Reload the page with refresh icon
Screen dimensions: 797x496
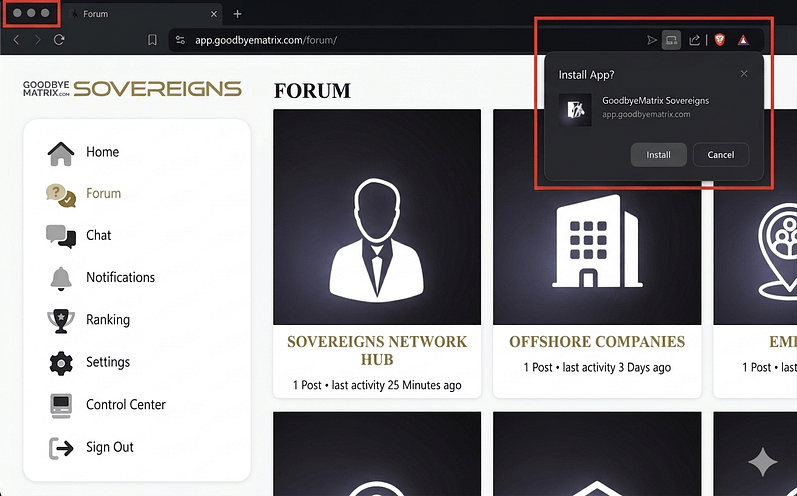point(59,40)
